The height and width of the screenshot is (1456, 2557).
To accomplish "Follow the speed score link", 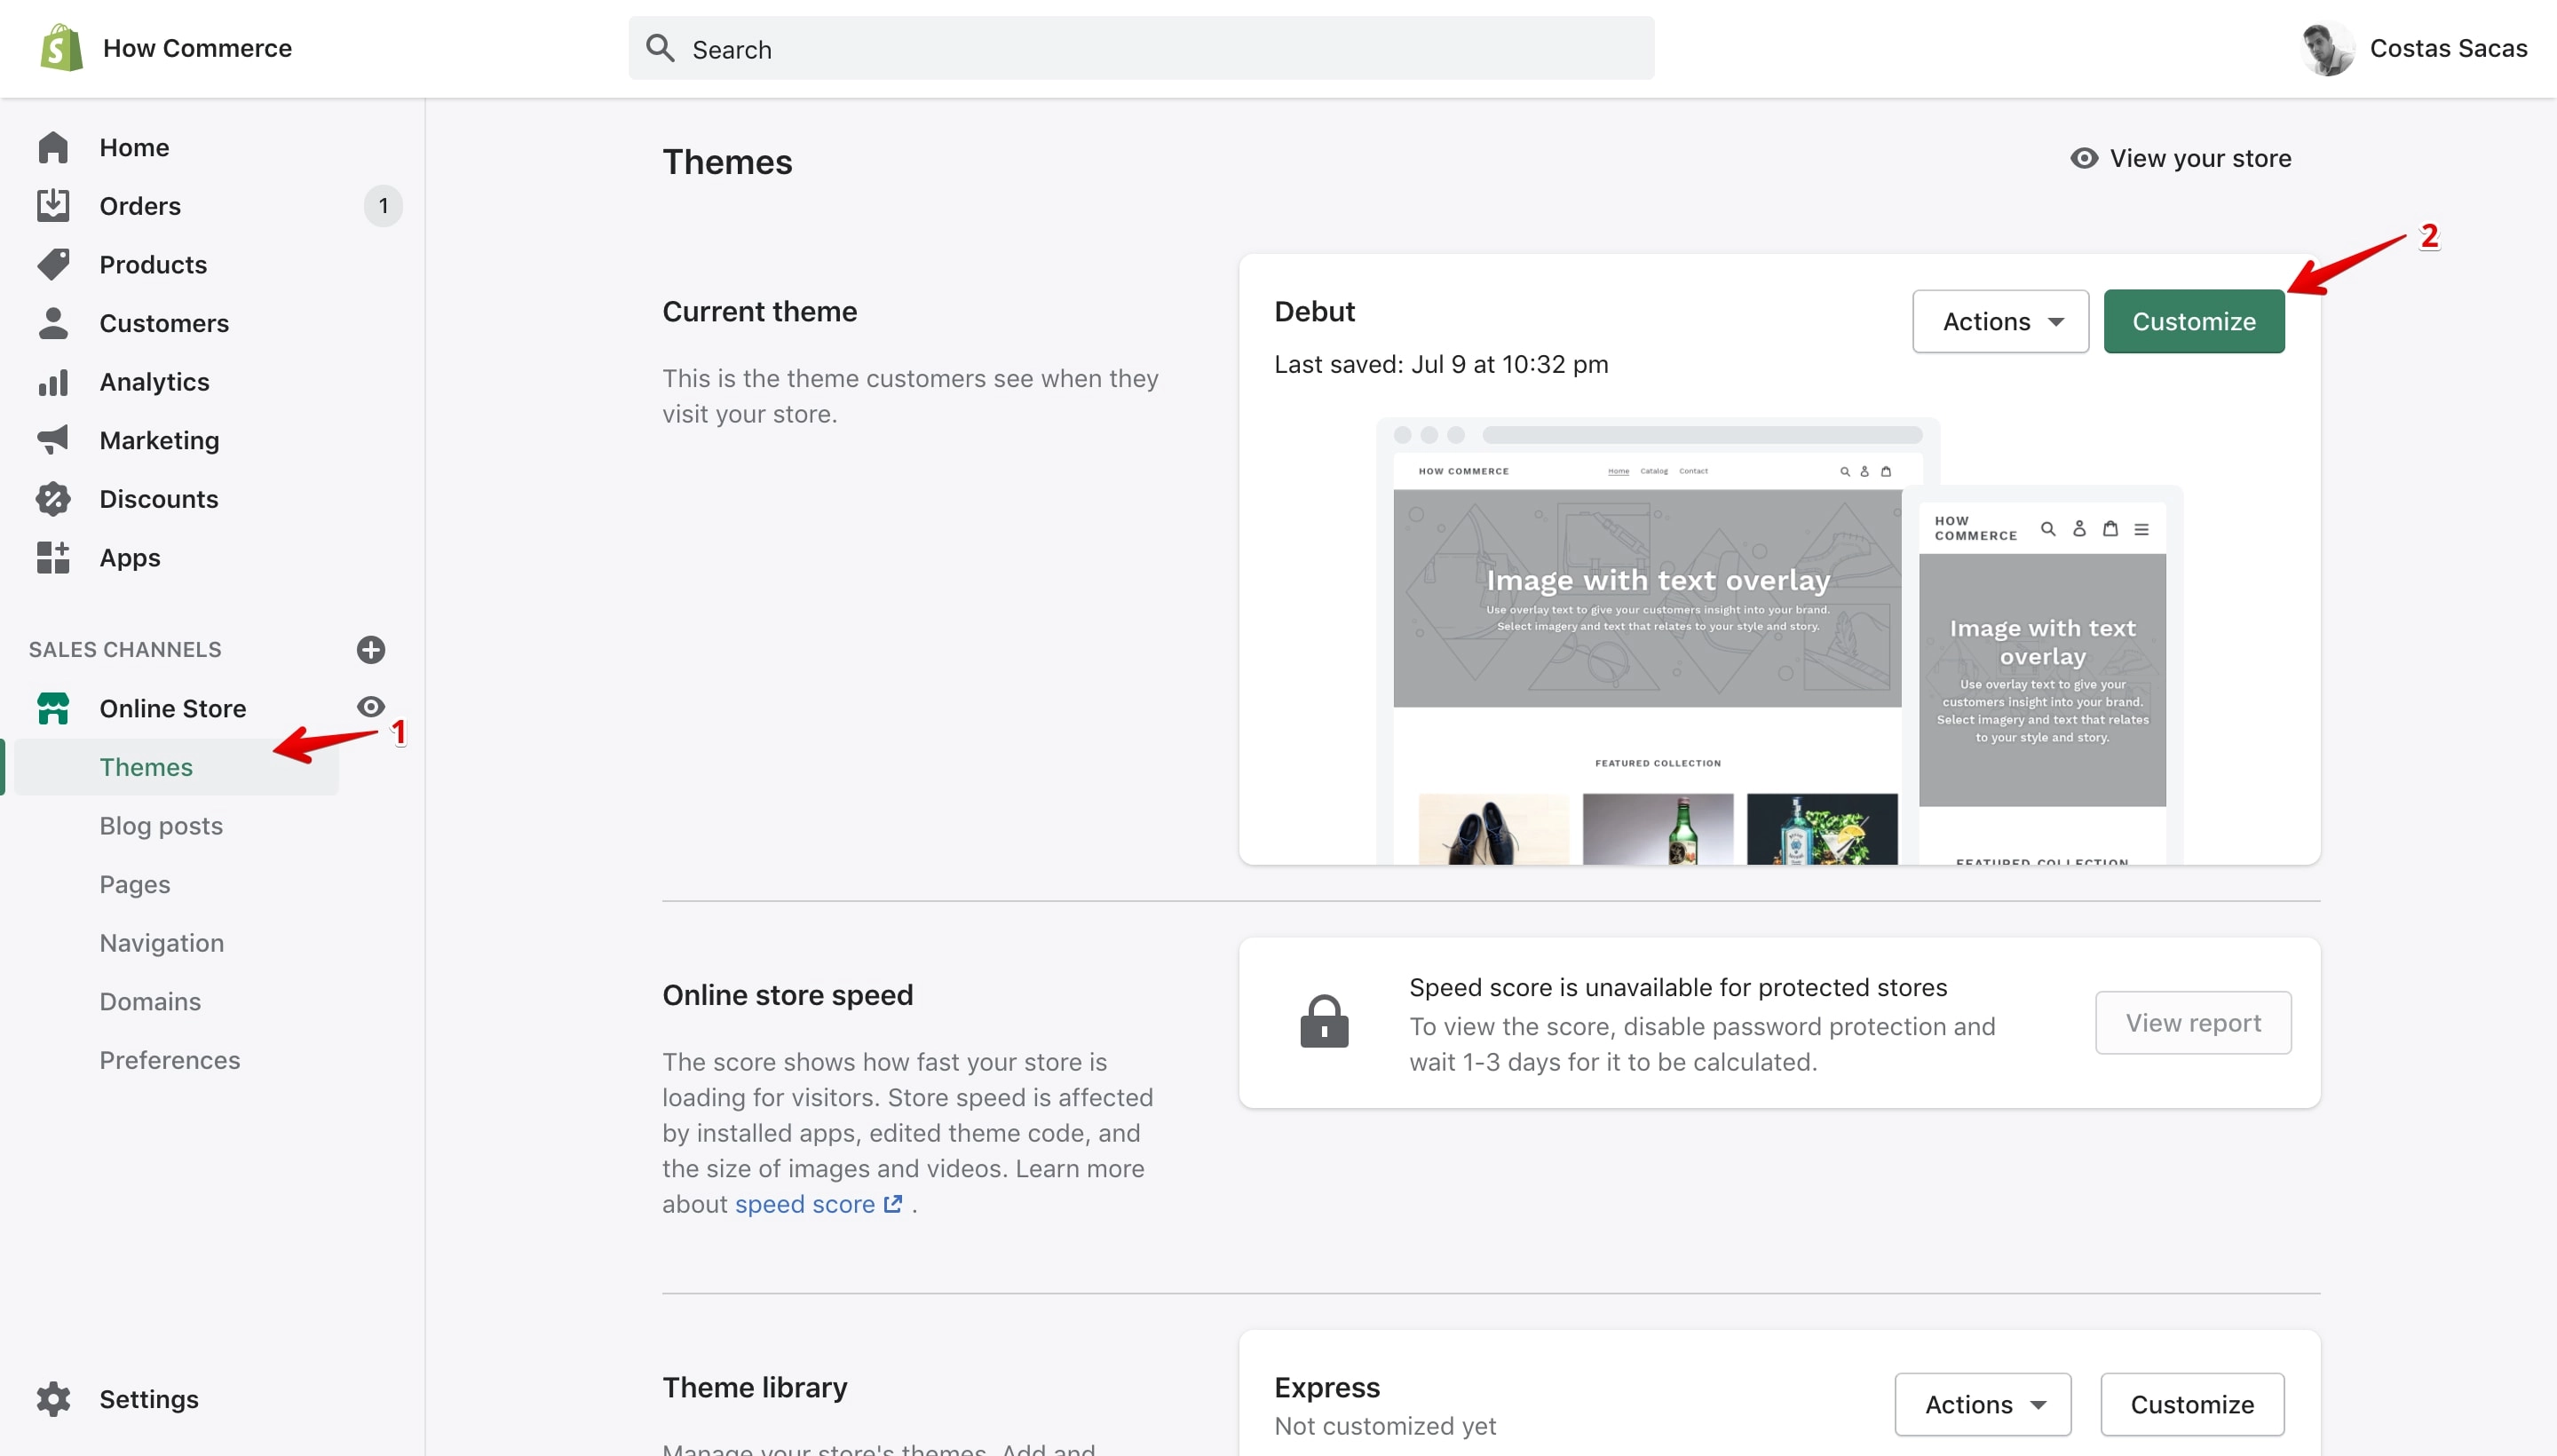I will pos(818,1204).
